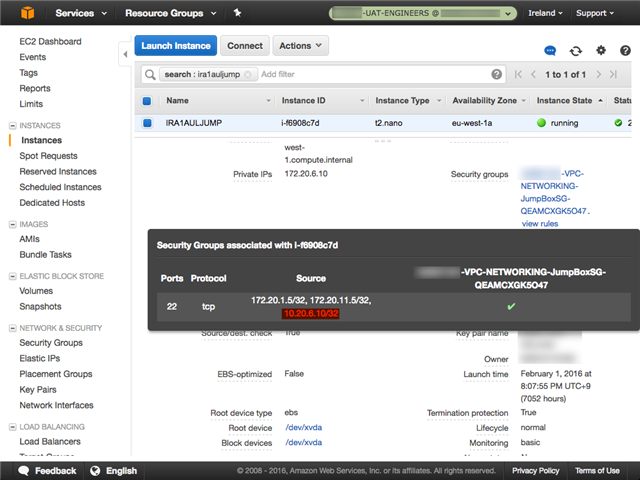Image resolution: width=640 pixels, height=480 pixels.
Task: Open Security Groups in the sidebar
Action: [51, 343]
